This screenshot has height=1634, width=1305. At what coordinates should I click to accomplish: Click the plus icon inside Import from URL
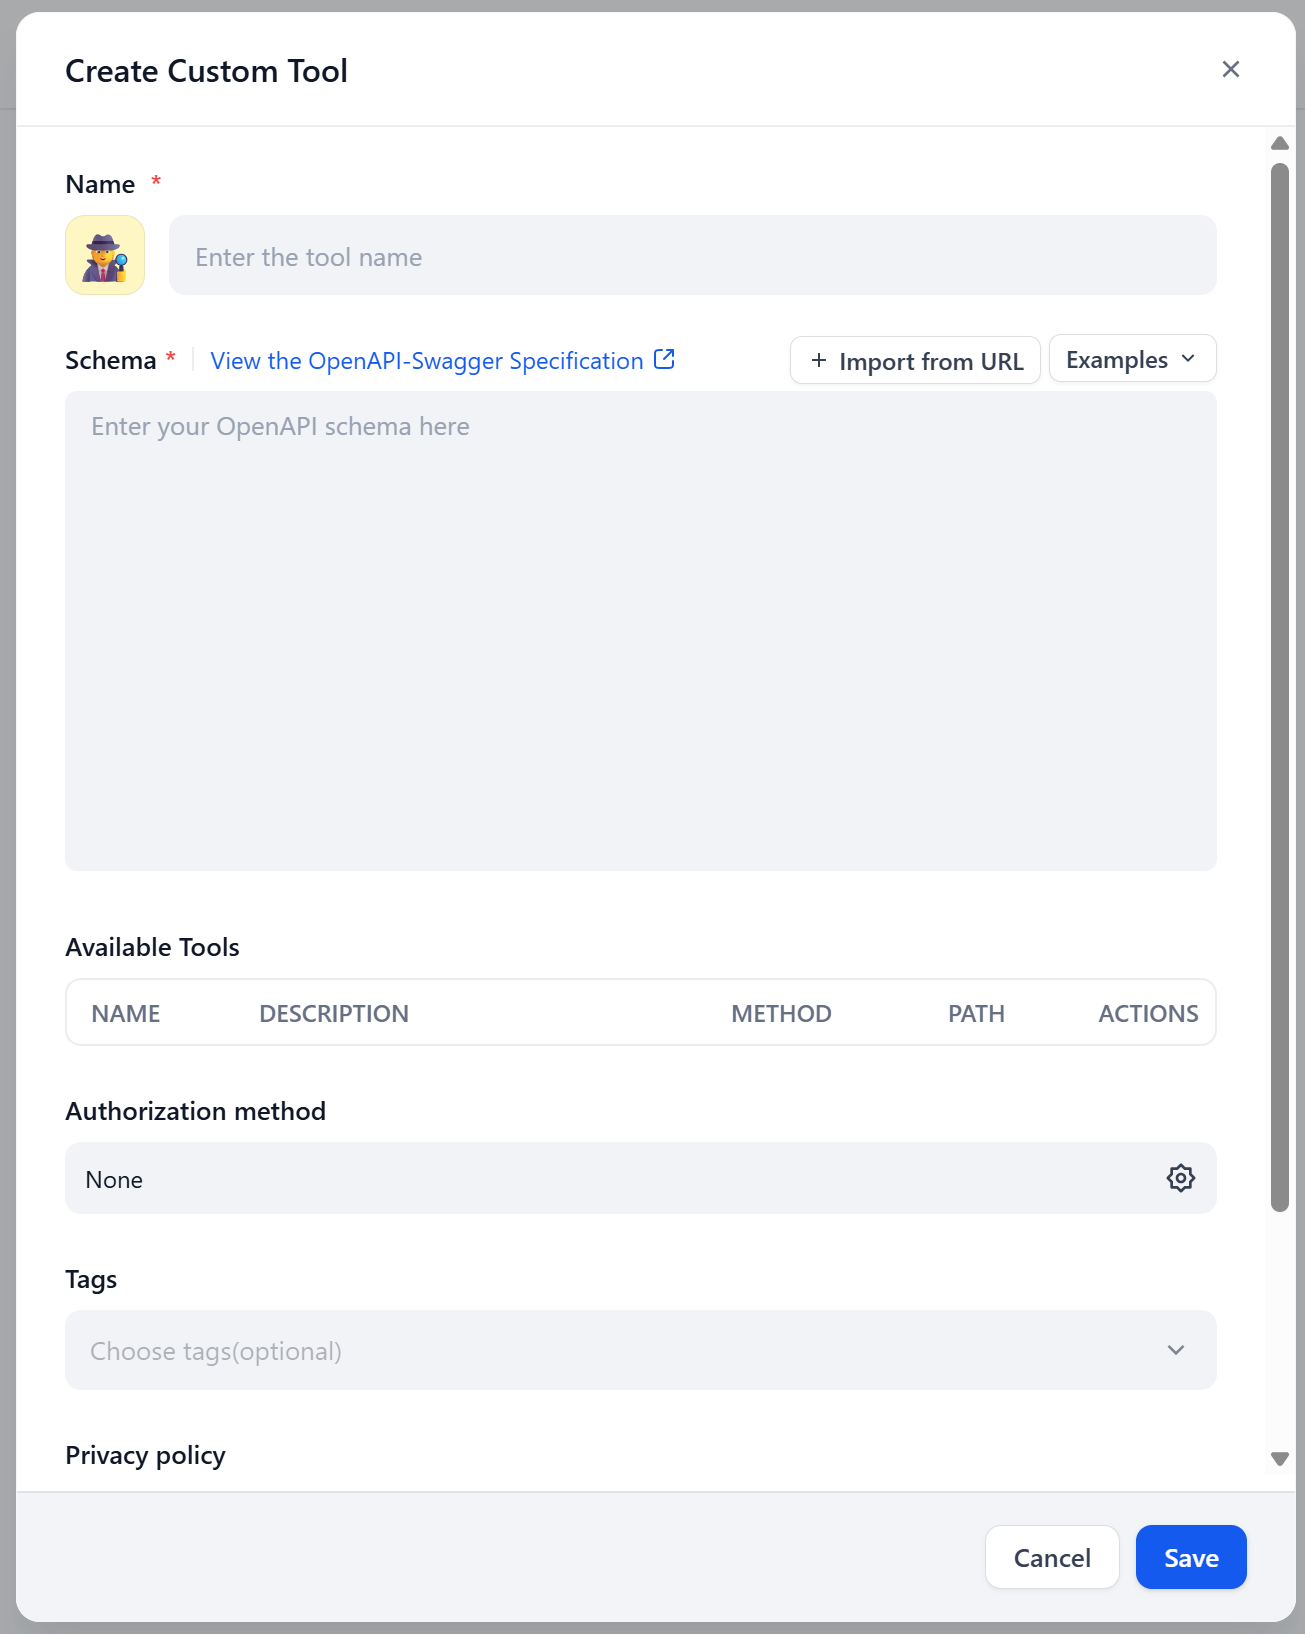click(818, 360)
